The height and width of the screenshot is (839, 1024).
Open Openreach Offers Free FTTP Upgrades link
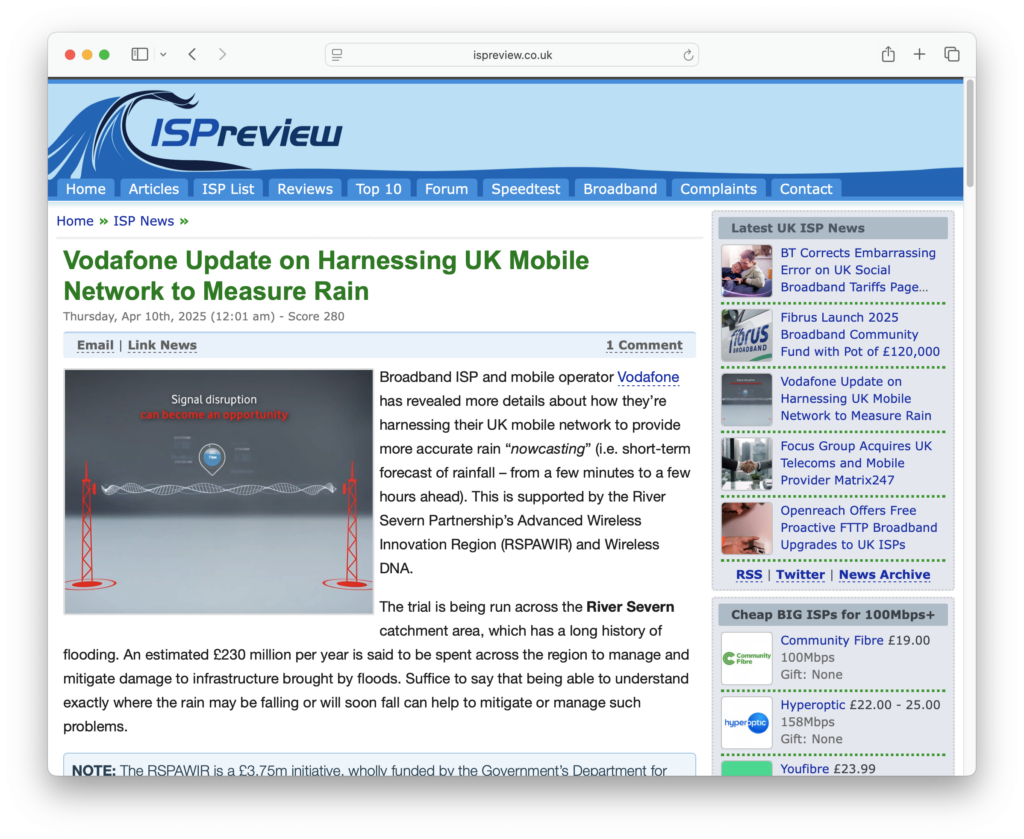click(x=859, y=528)
